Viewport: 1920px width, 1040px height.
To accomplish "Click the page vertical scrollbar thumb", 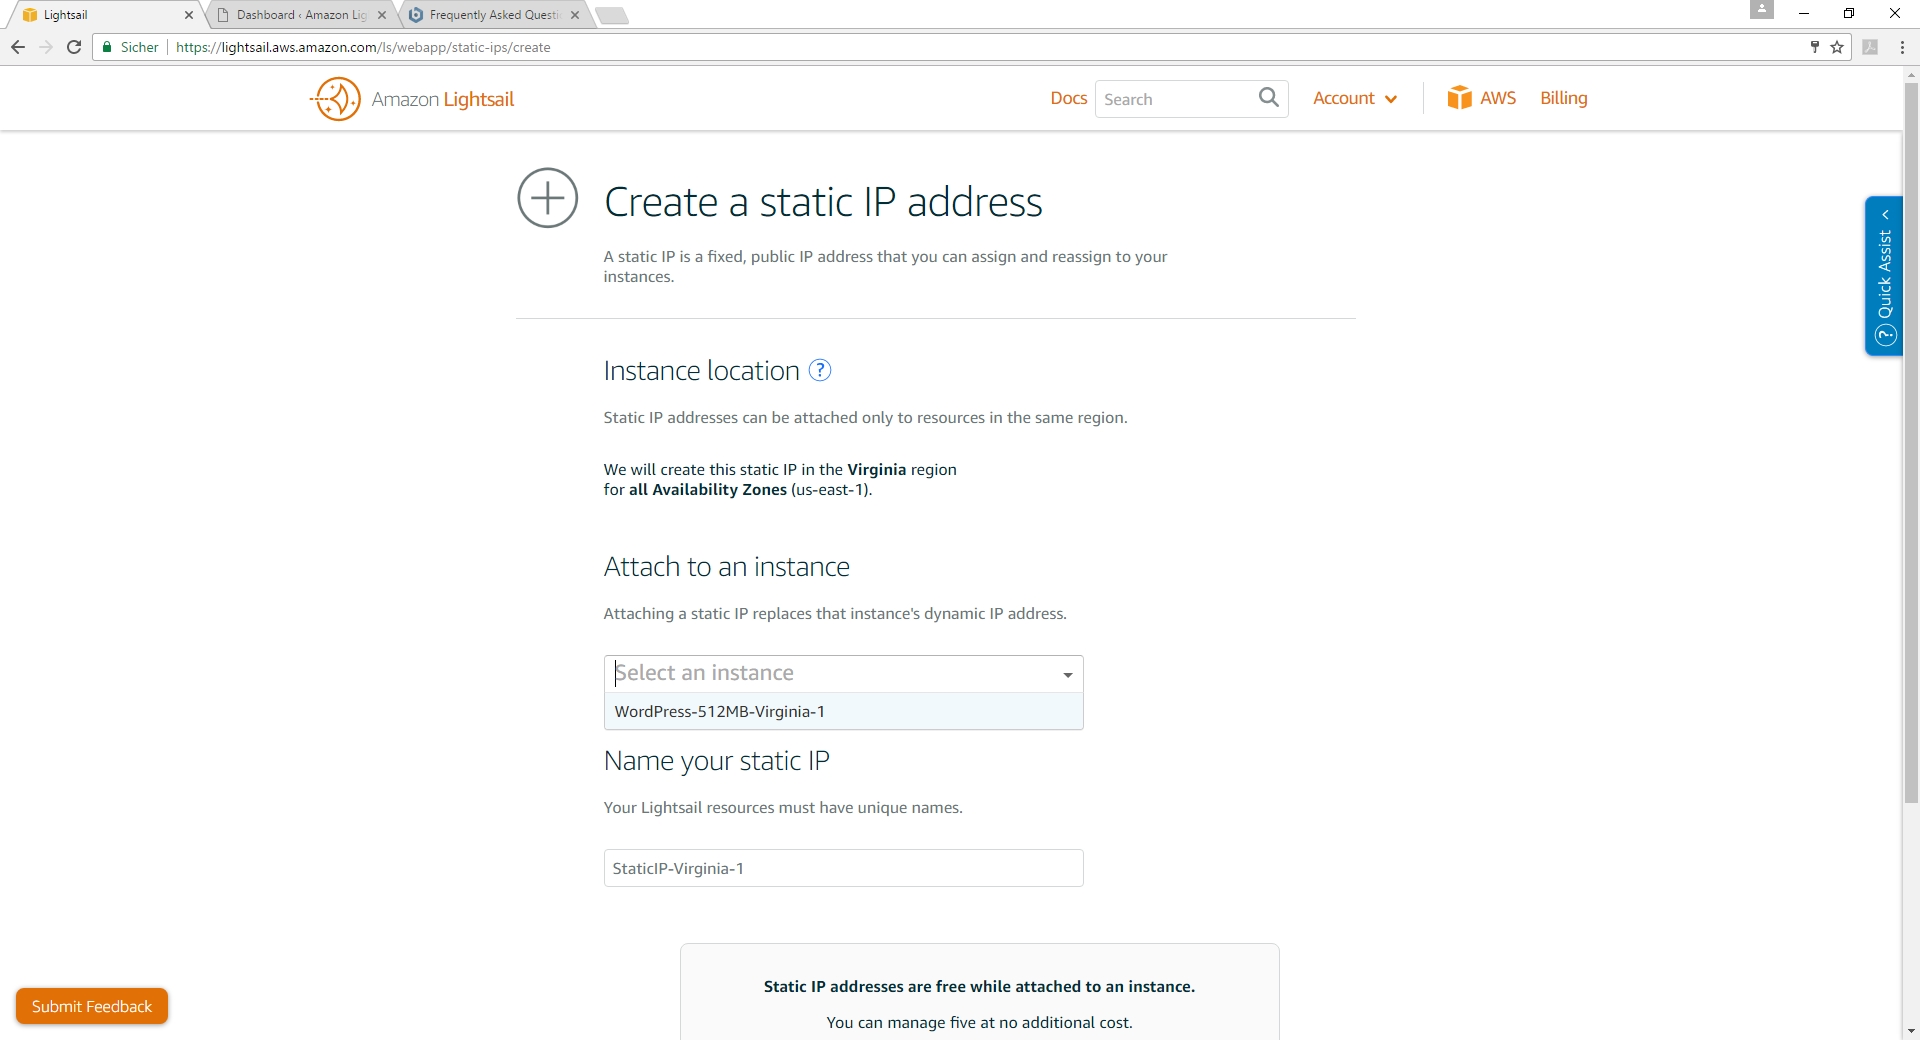I will [1911, 442].
